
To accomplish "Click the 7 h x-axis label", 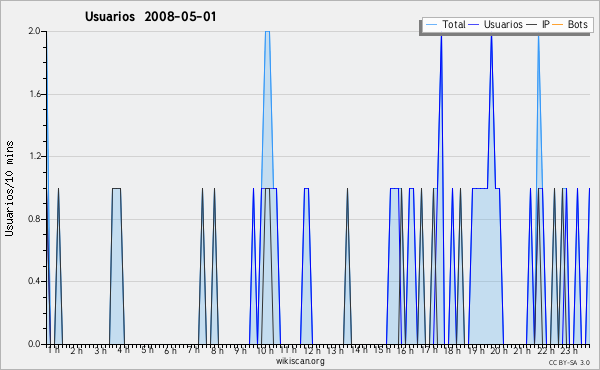I will [194, 350].
